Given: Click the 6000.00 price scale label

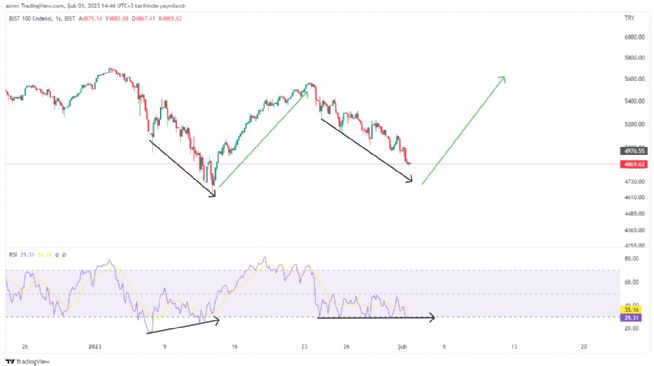Looking at the screenshot, I should point(634,37).
